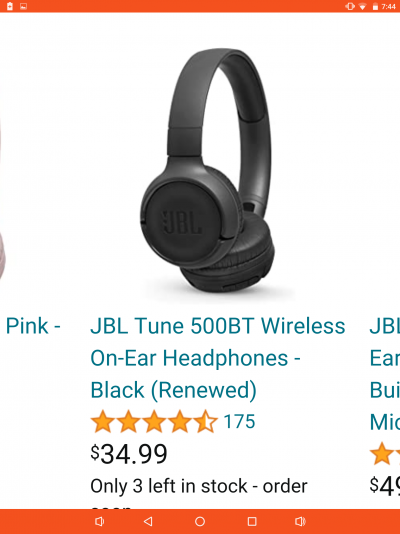This screenshot has height=534, width=400.
Task: Tap the volume down speaker icon
Action: pos(99,521)
